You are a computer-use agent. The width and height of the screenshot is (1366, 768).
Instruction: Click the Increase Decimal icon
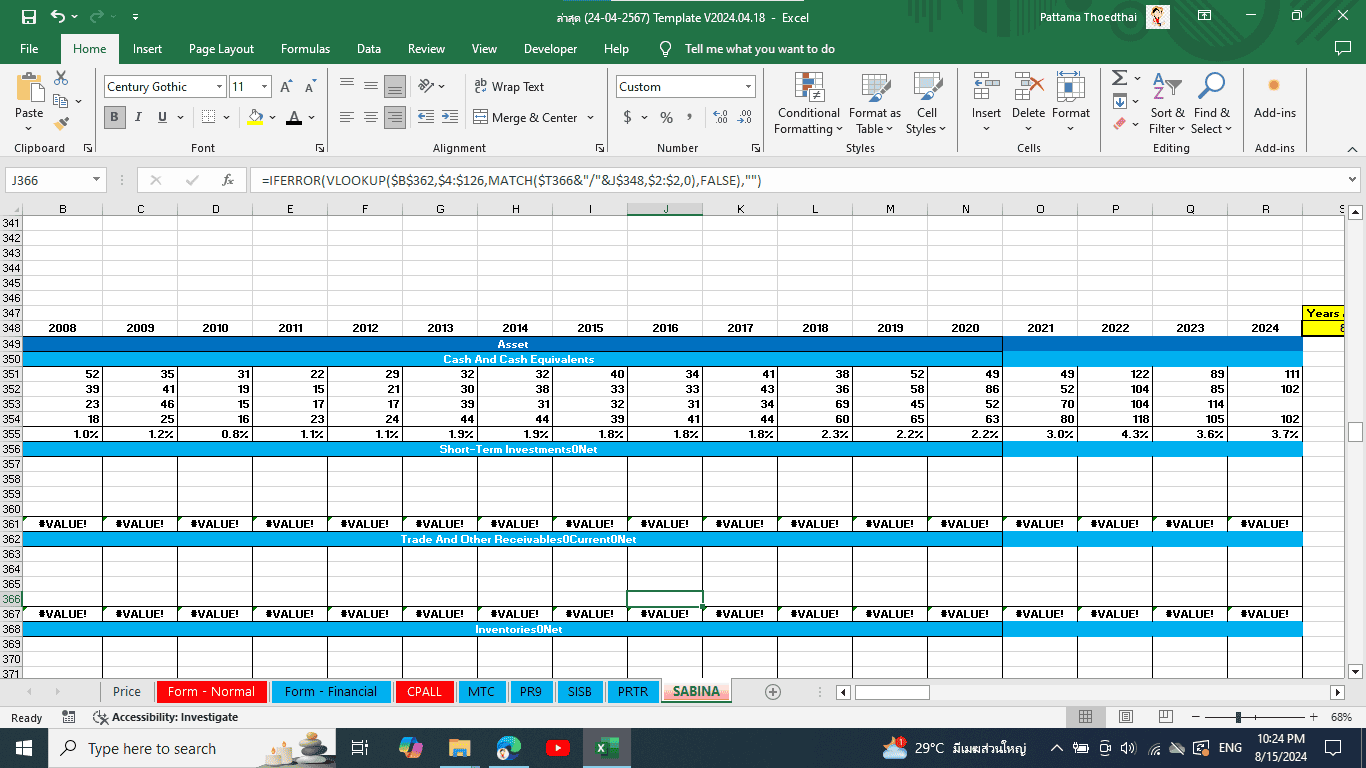point(720,117)
